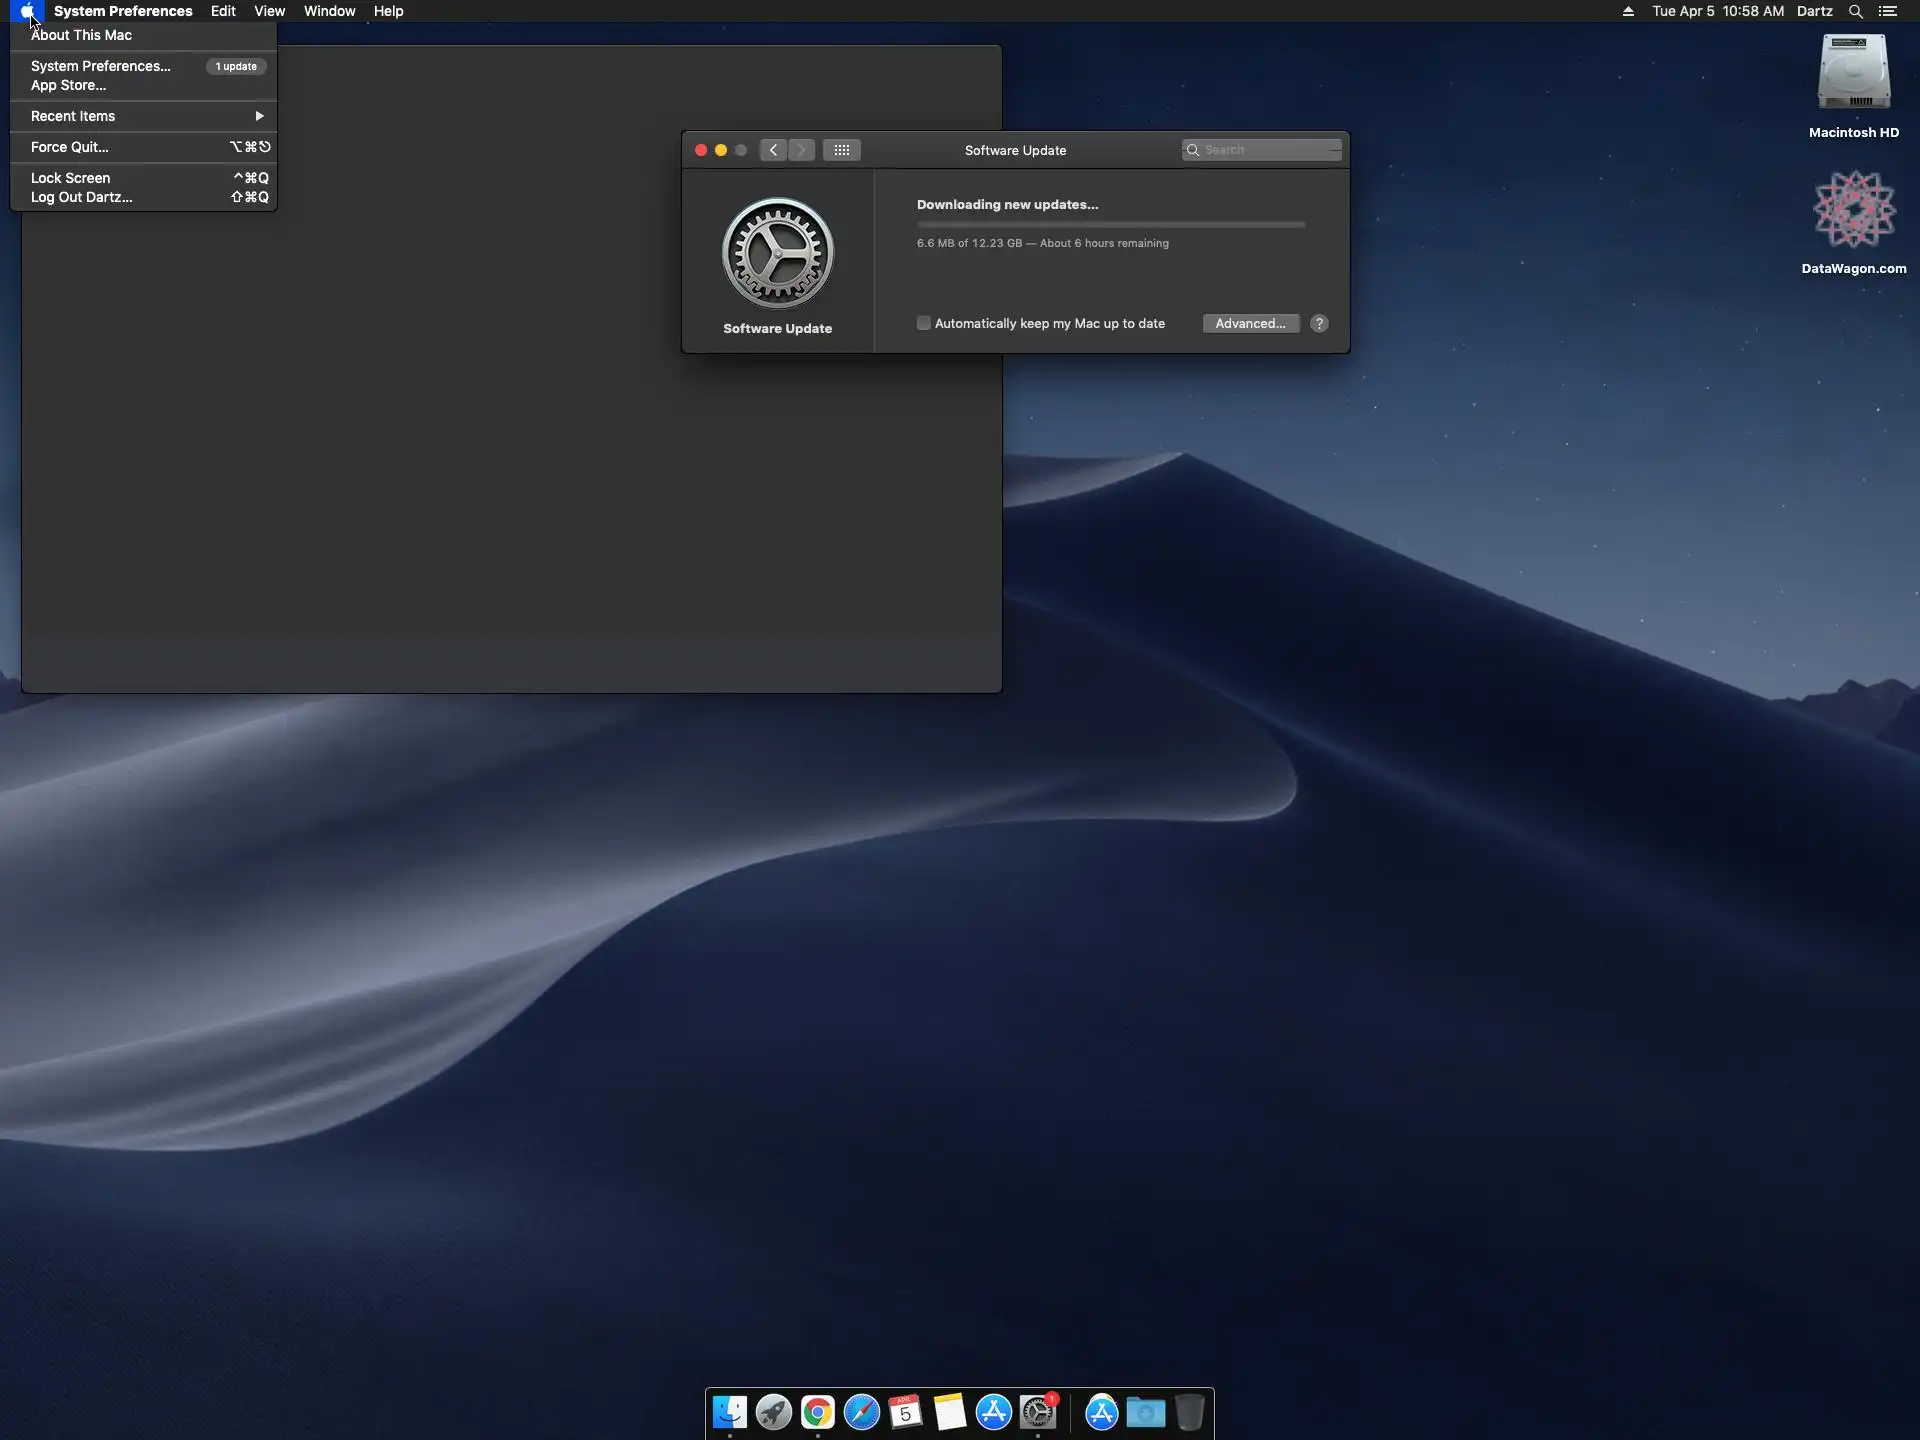
Task: Click the download progress bar
Action: 1110,225
